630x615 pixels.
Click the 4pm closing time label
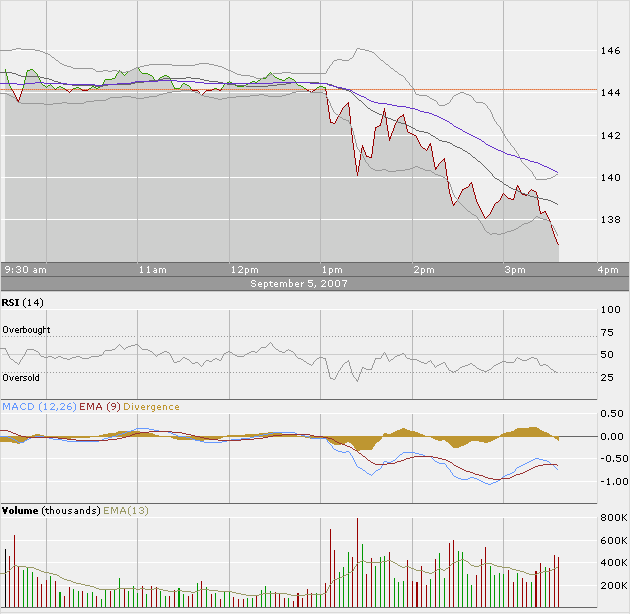pyautogui.click(x=606, y=270)
